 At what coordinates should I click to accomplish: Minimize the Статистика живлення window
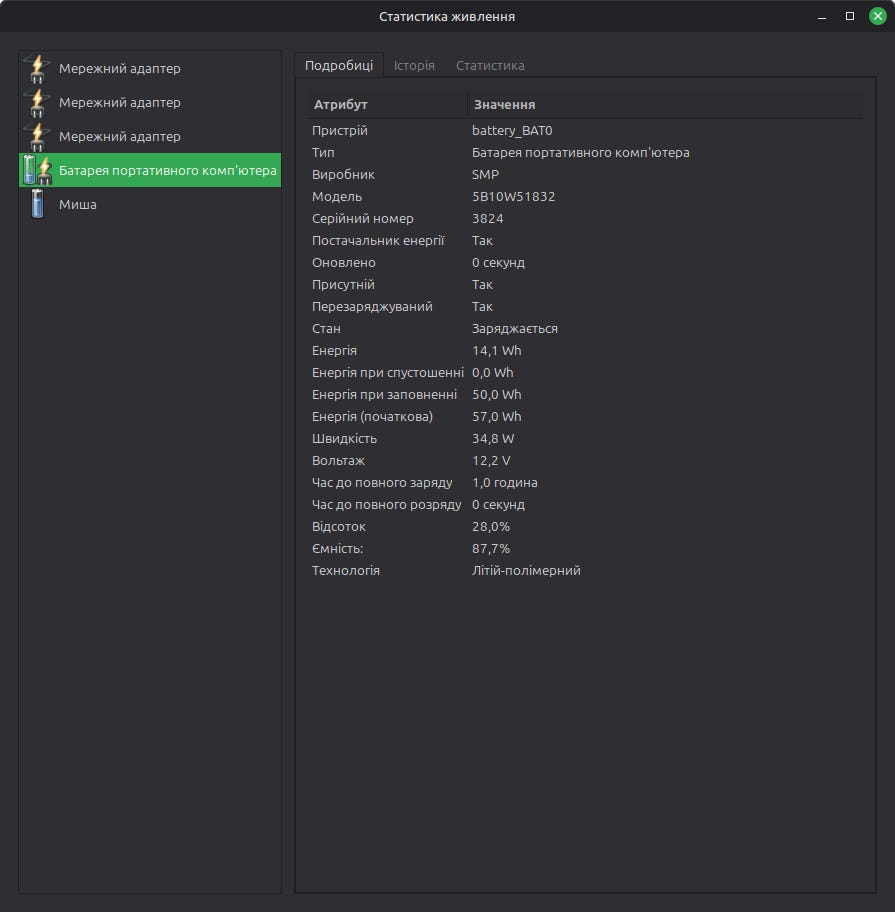point(822,16)
